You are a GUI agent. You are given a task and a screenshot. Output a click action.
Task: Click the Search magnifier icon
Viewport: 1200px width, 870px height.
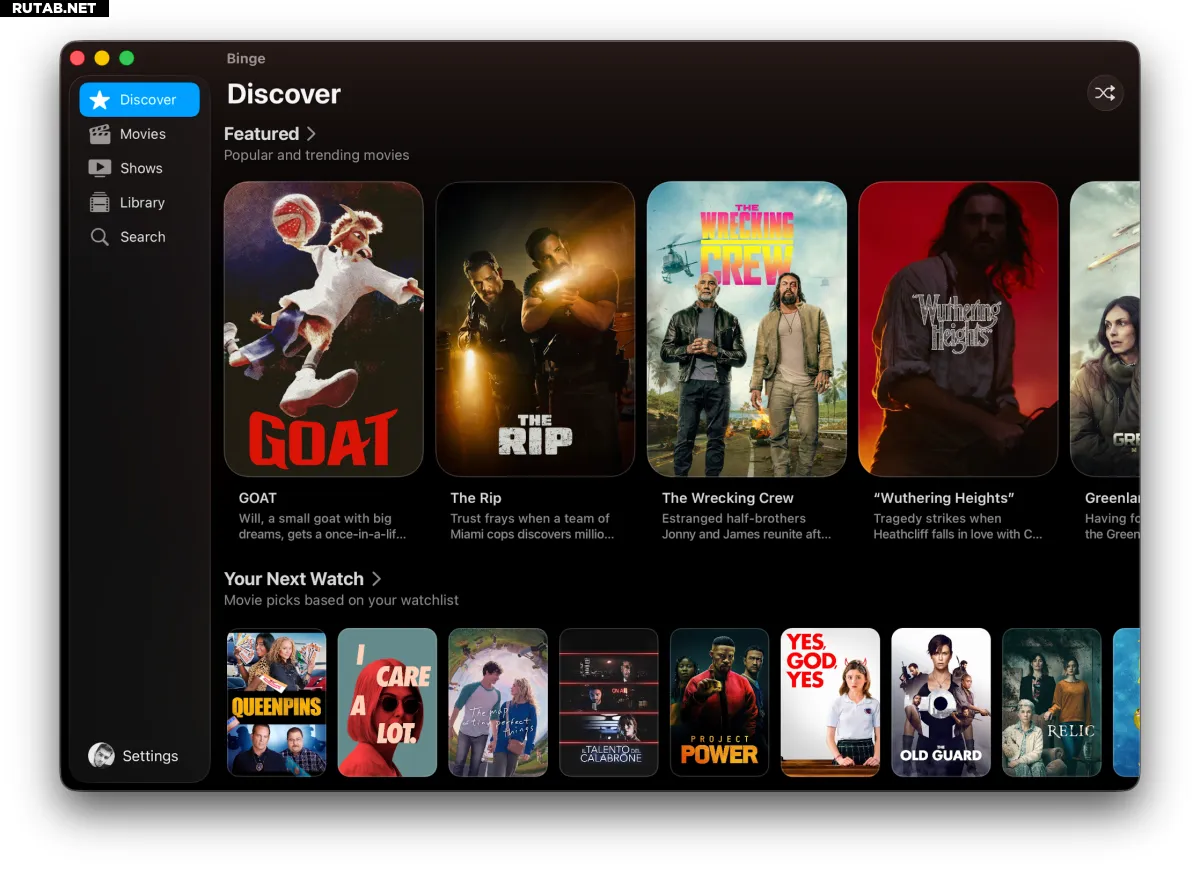coord(100,237)
